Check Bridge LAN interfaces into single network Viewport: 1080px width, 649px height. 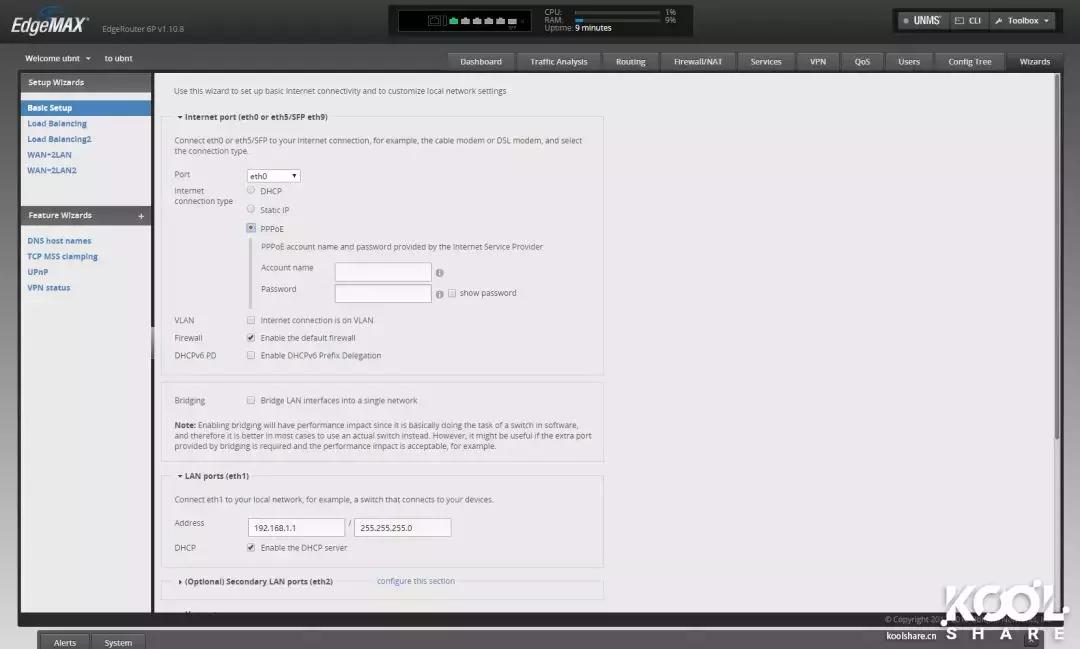click(x=251, y=400)
